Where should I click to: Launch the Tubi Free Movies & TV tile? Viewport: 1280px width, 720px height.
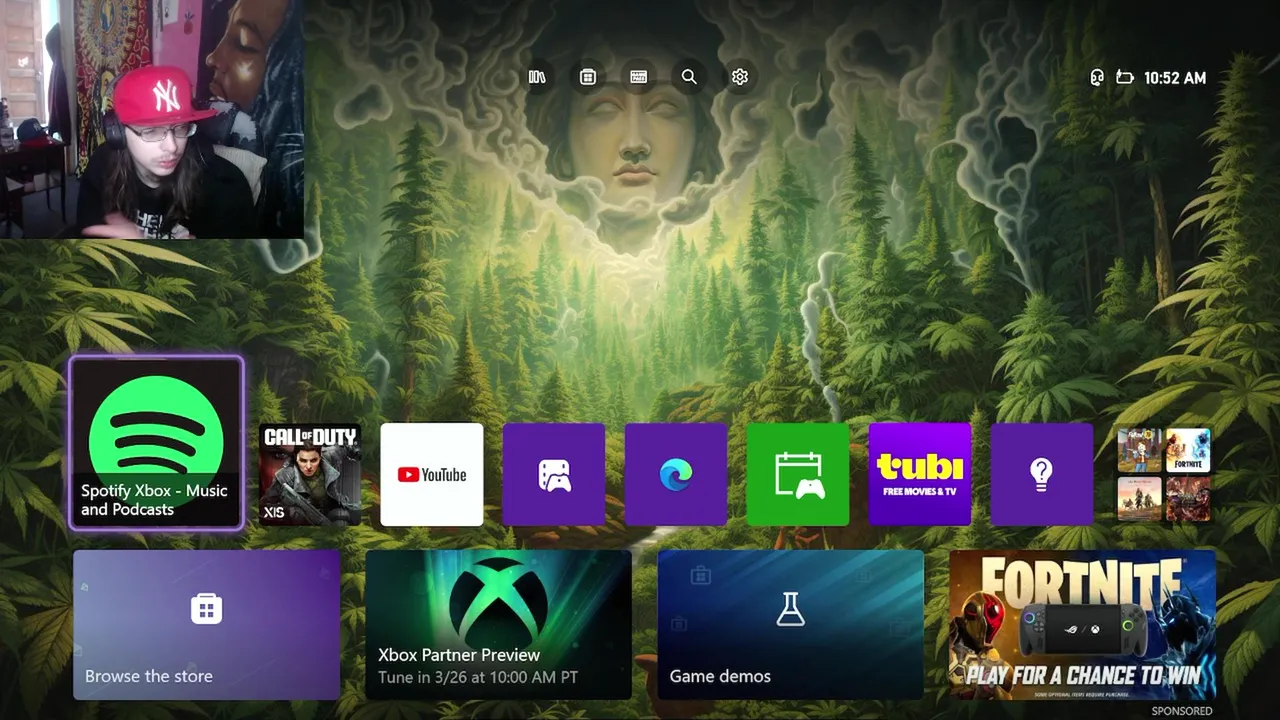(x=920, y=474)
